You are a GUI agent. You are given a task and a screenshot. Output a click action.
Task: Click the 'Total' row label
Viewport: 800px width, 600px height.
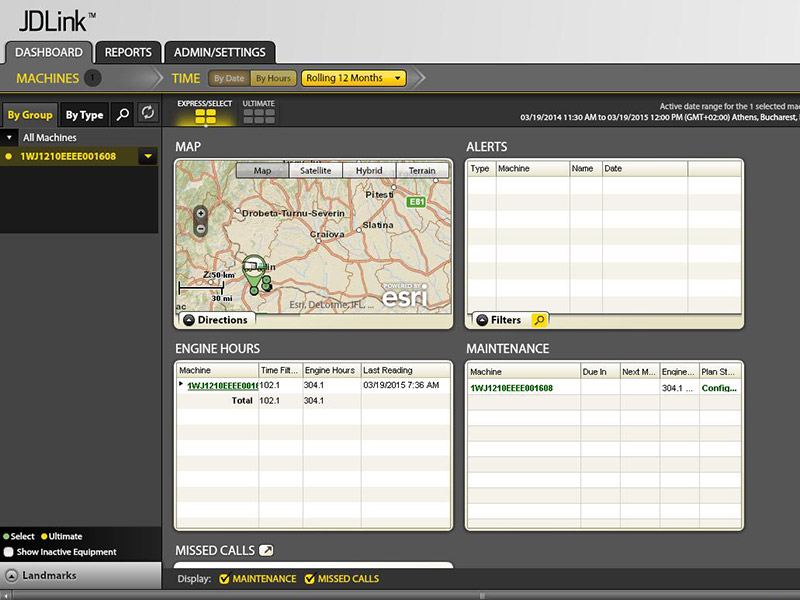242,401
